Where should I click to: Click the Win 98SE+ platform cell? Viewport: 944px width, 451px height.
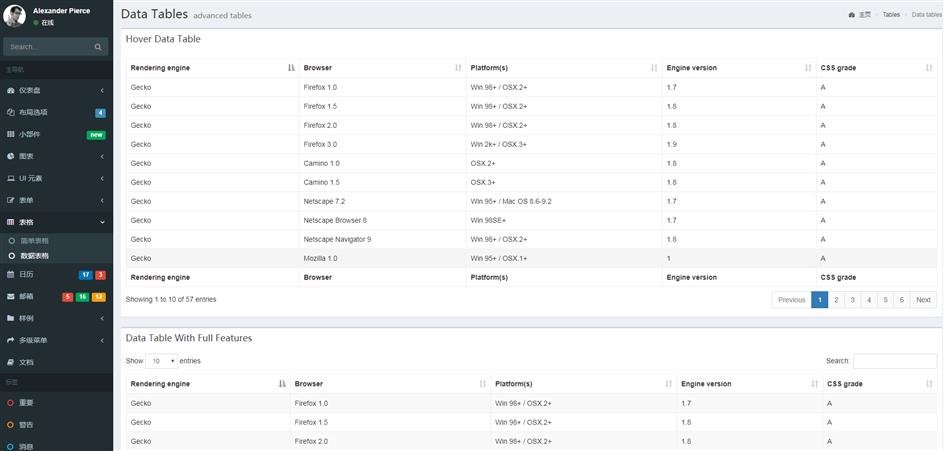point(564,220)
